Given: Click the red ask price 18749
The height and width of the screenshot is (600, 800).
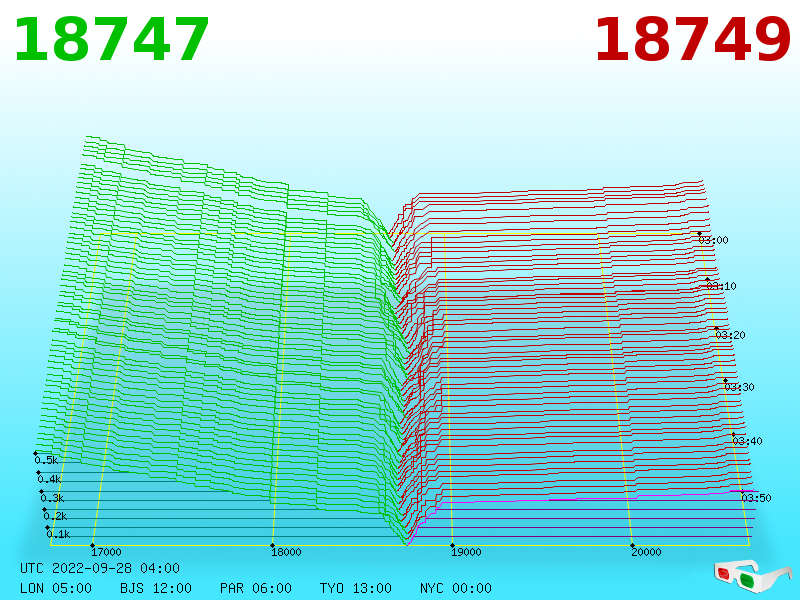Looking at the screenshot, I should [x=692, y=40].
